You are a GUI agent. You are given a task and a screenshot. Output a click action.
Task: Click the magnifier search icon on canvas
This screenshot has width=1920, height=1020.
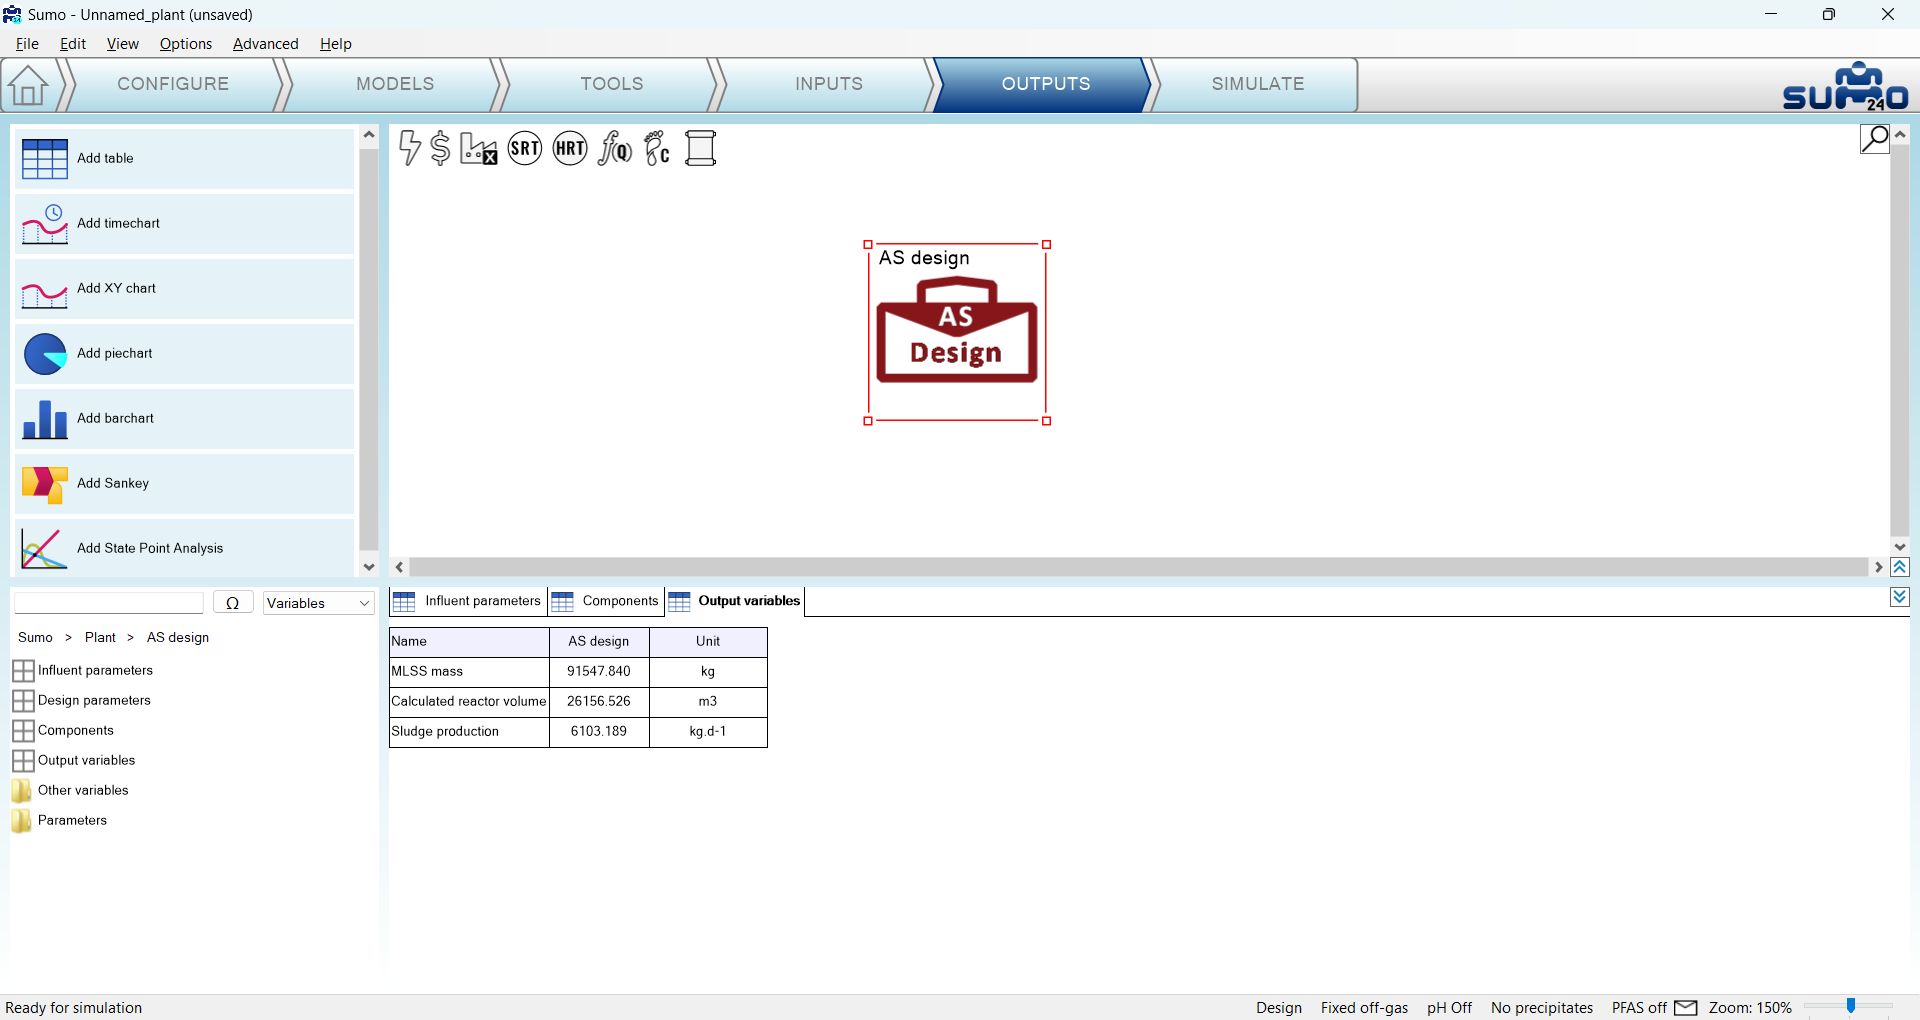pos(1874,138)
